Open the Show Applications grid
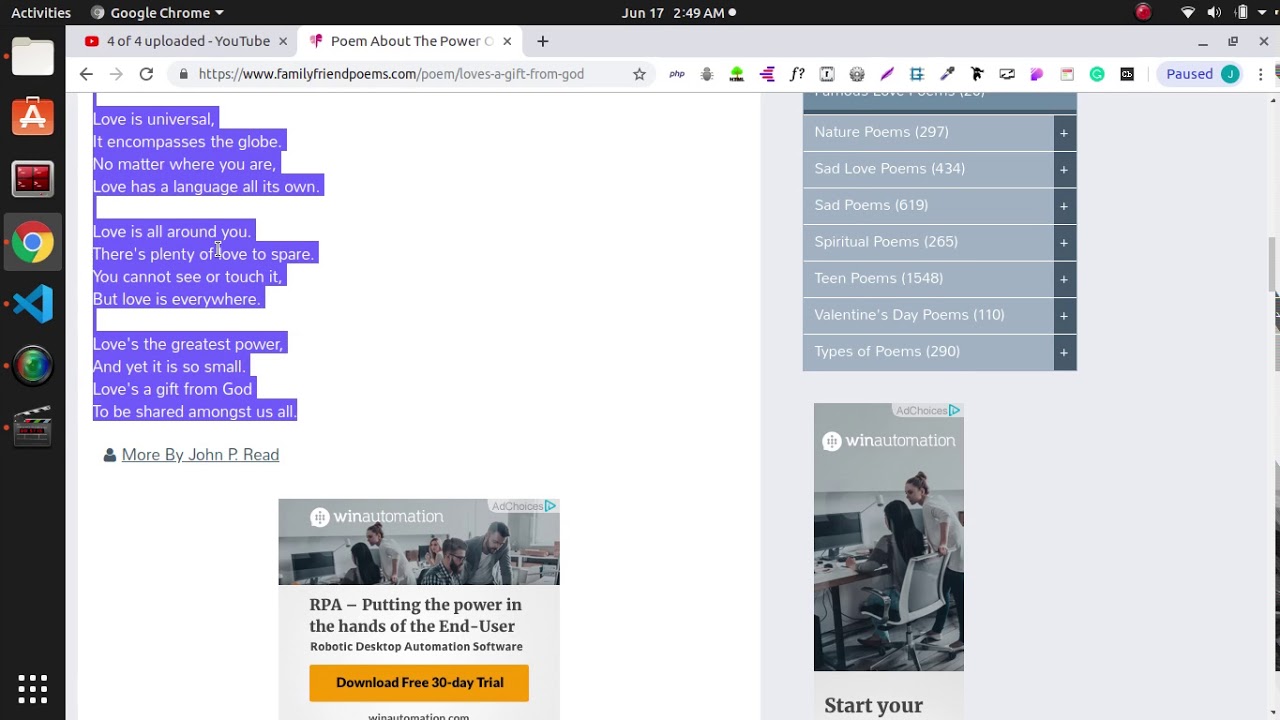 pos(33,688)
